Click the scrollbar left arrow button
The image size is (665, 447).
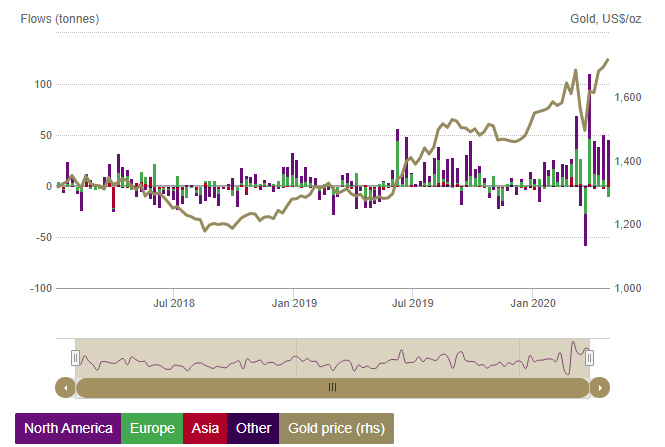pyautogui.click(x=65, y=387)
